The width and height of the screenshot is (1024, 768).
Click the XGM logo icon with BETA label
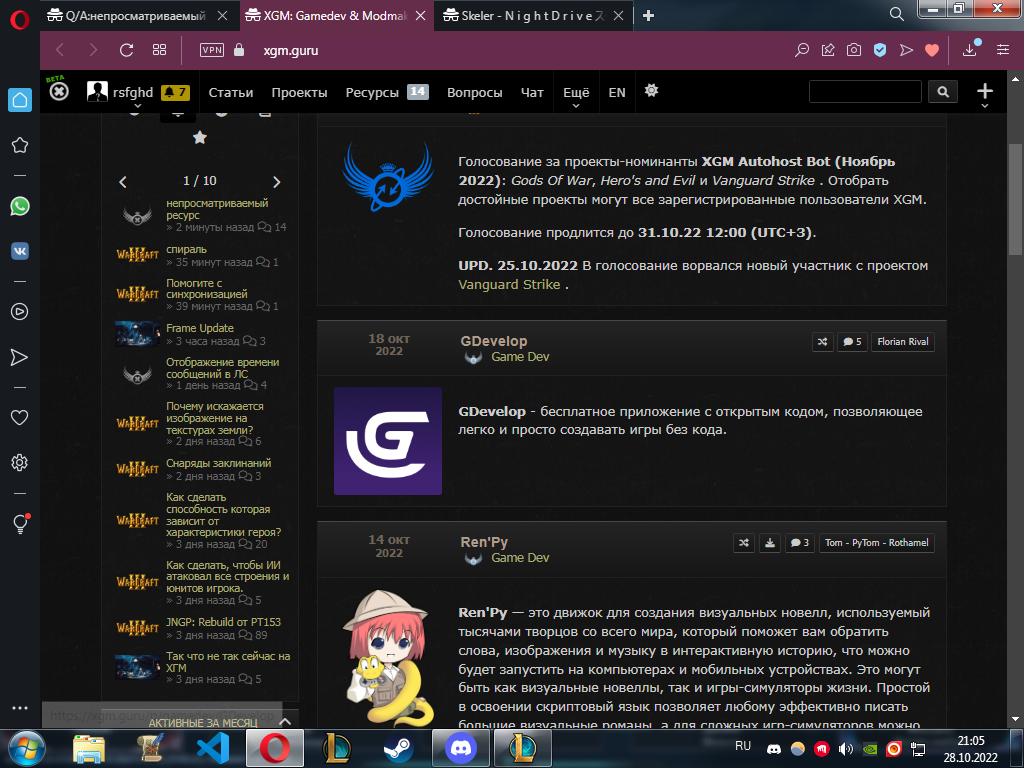click(x=57, y=90)
